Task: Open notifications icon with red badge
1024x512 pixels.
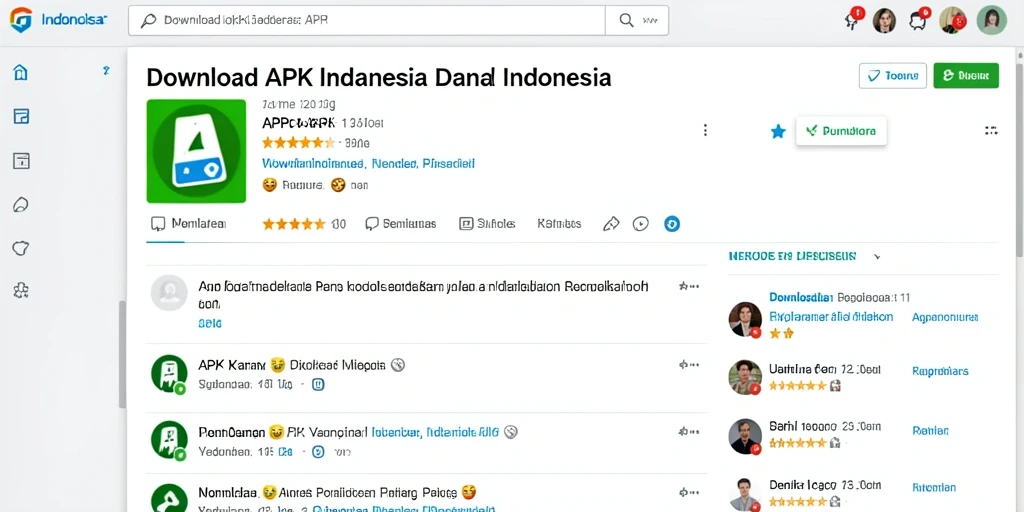Action: [852, 18]
